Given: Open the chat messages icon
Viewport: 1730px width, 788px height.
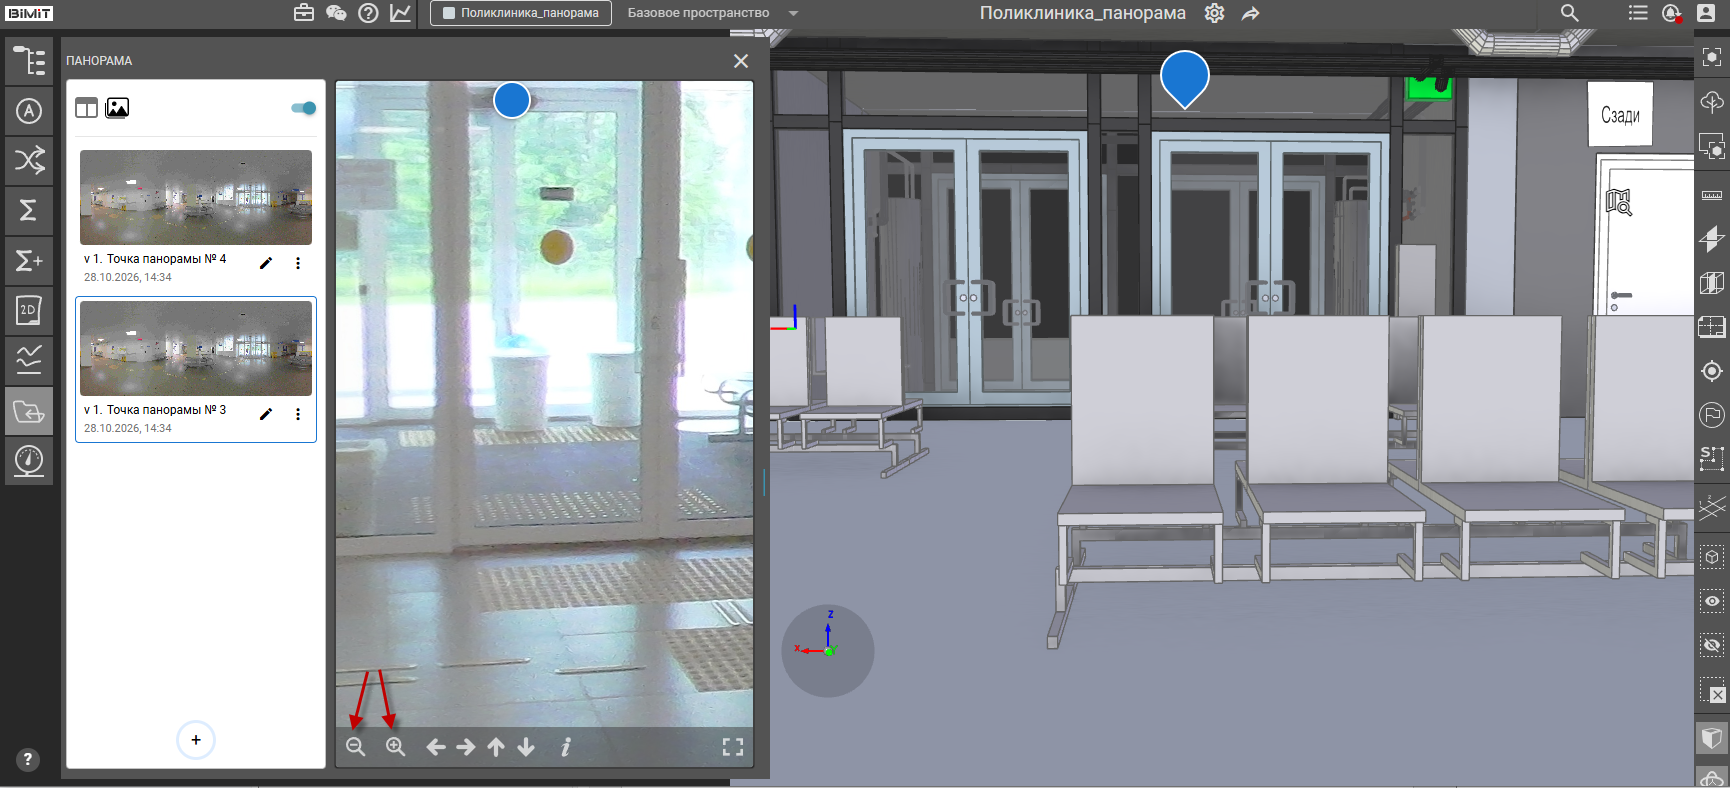Looking at the screenshot, I should tap(336, 13).
